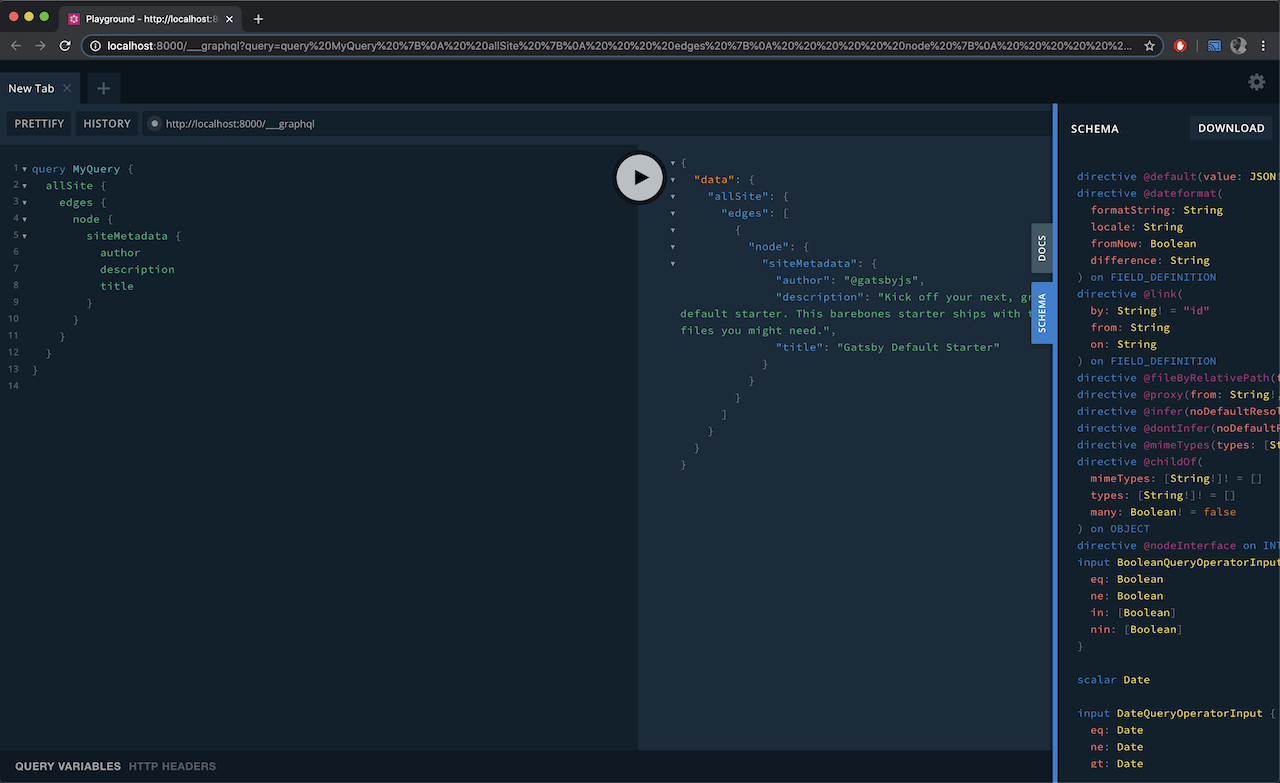Reload the current page
This screenshot has width=1280, height=783.
tap(65, 45)
